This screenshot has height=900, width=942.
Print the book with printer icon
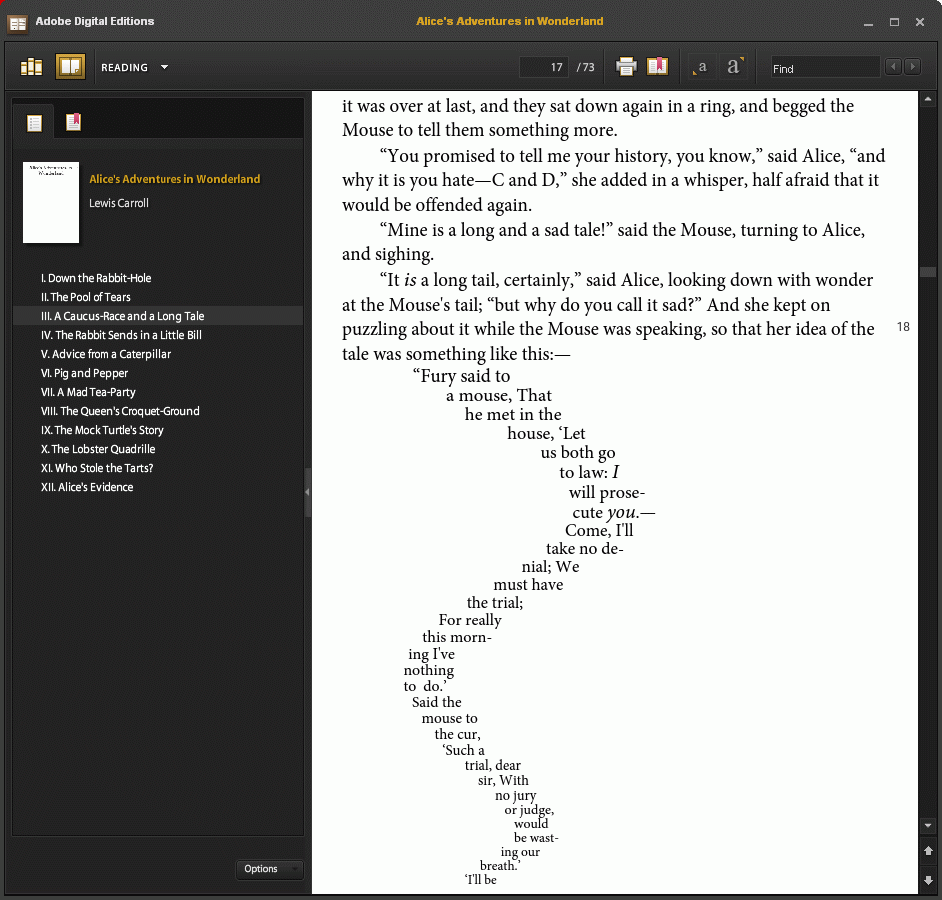[626, 66]
